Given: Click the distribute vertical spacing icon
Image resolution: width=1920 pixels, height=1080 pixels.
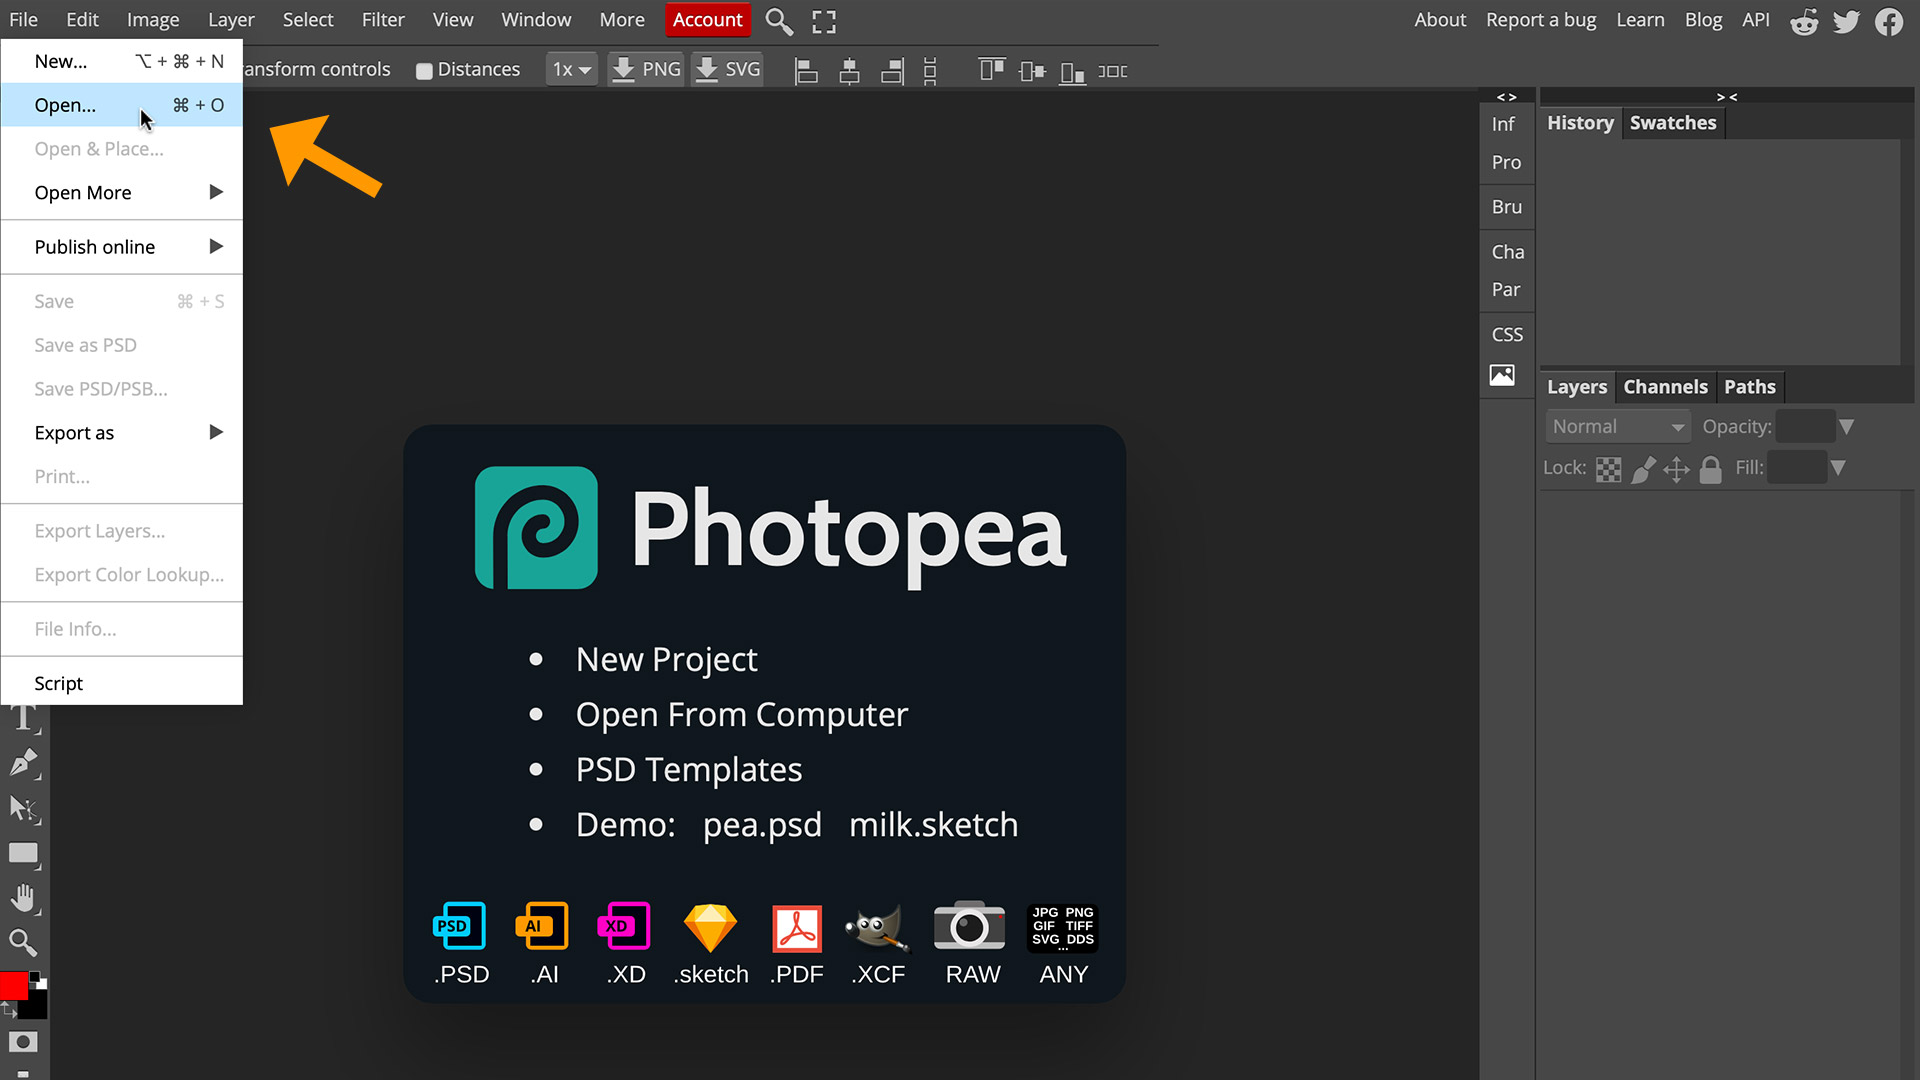Looking at the screenshot, I should 930,71.
